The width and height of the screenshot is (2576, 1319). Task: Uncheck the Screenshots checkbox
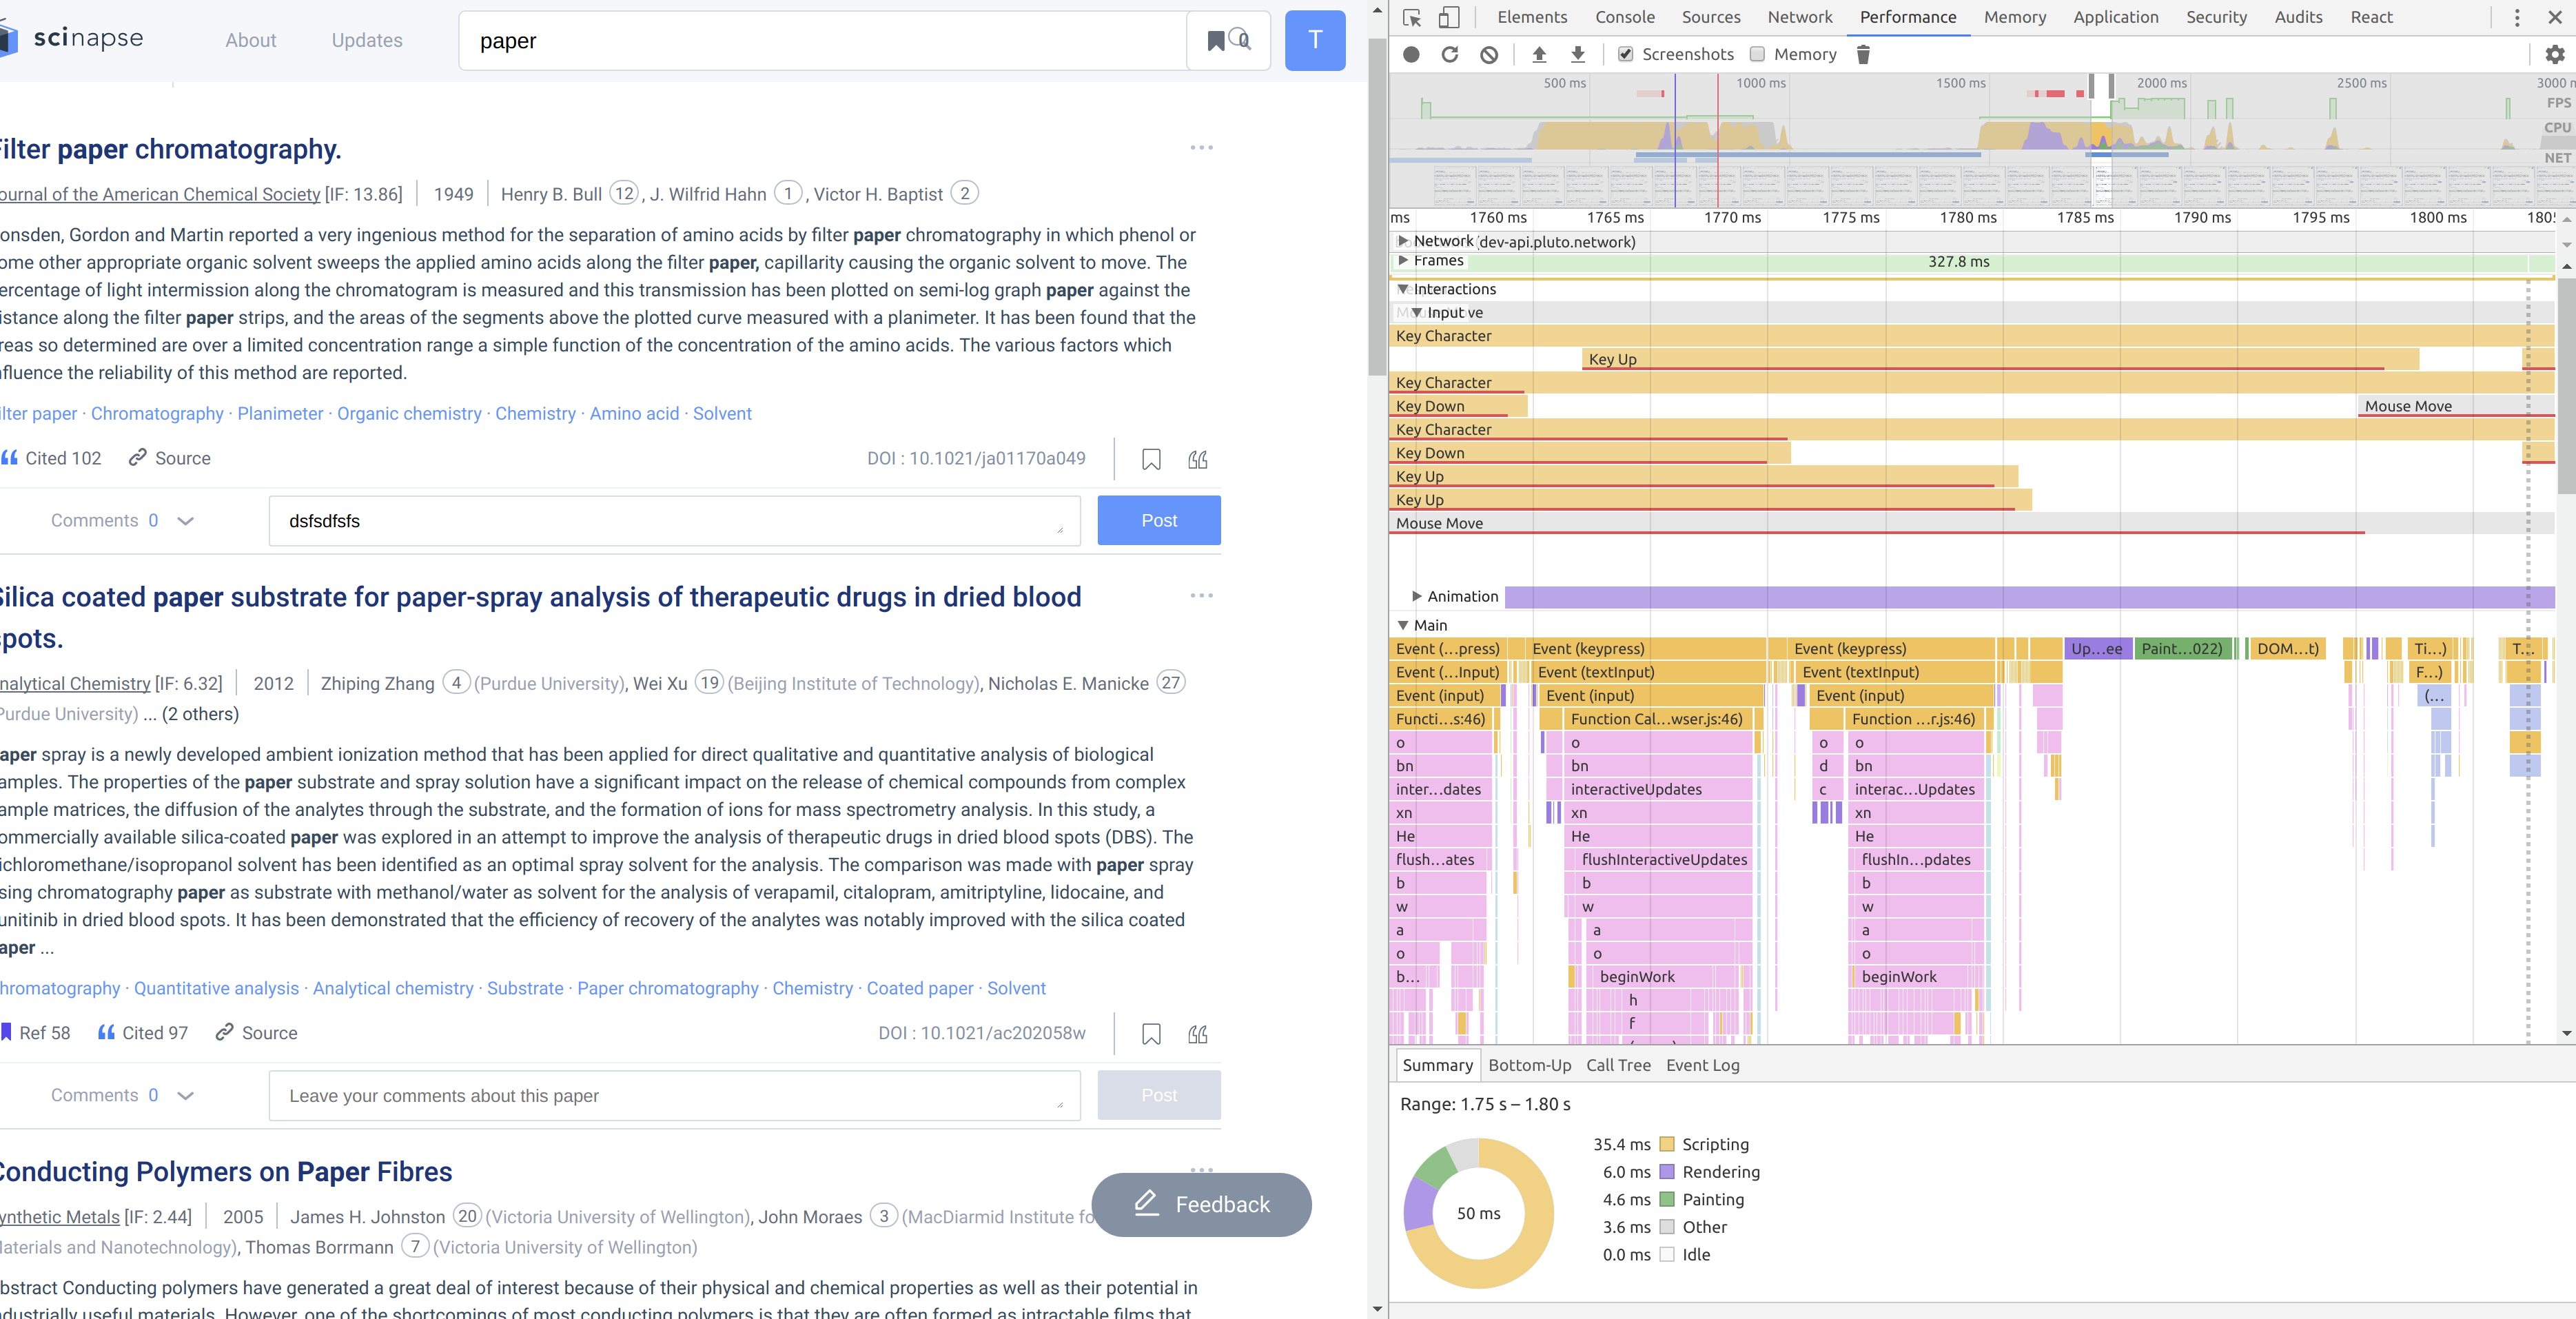1626,54
